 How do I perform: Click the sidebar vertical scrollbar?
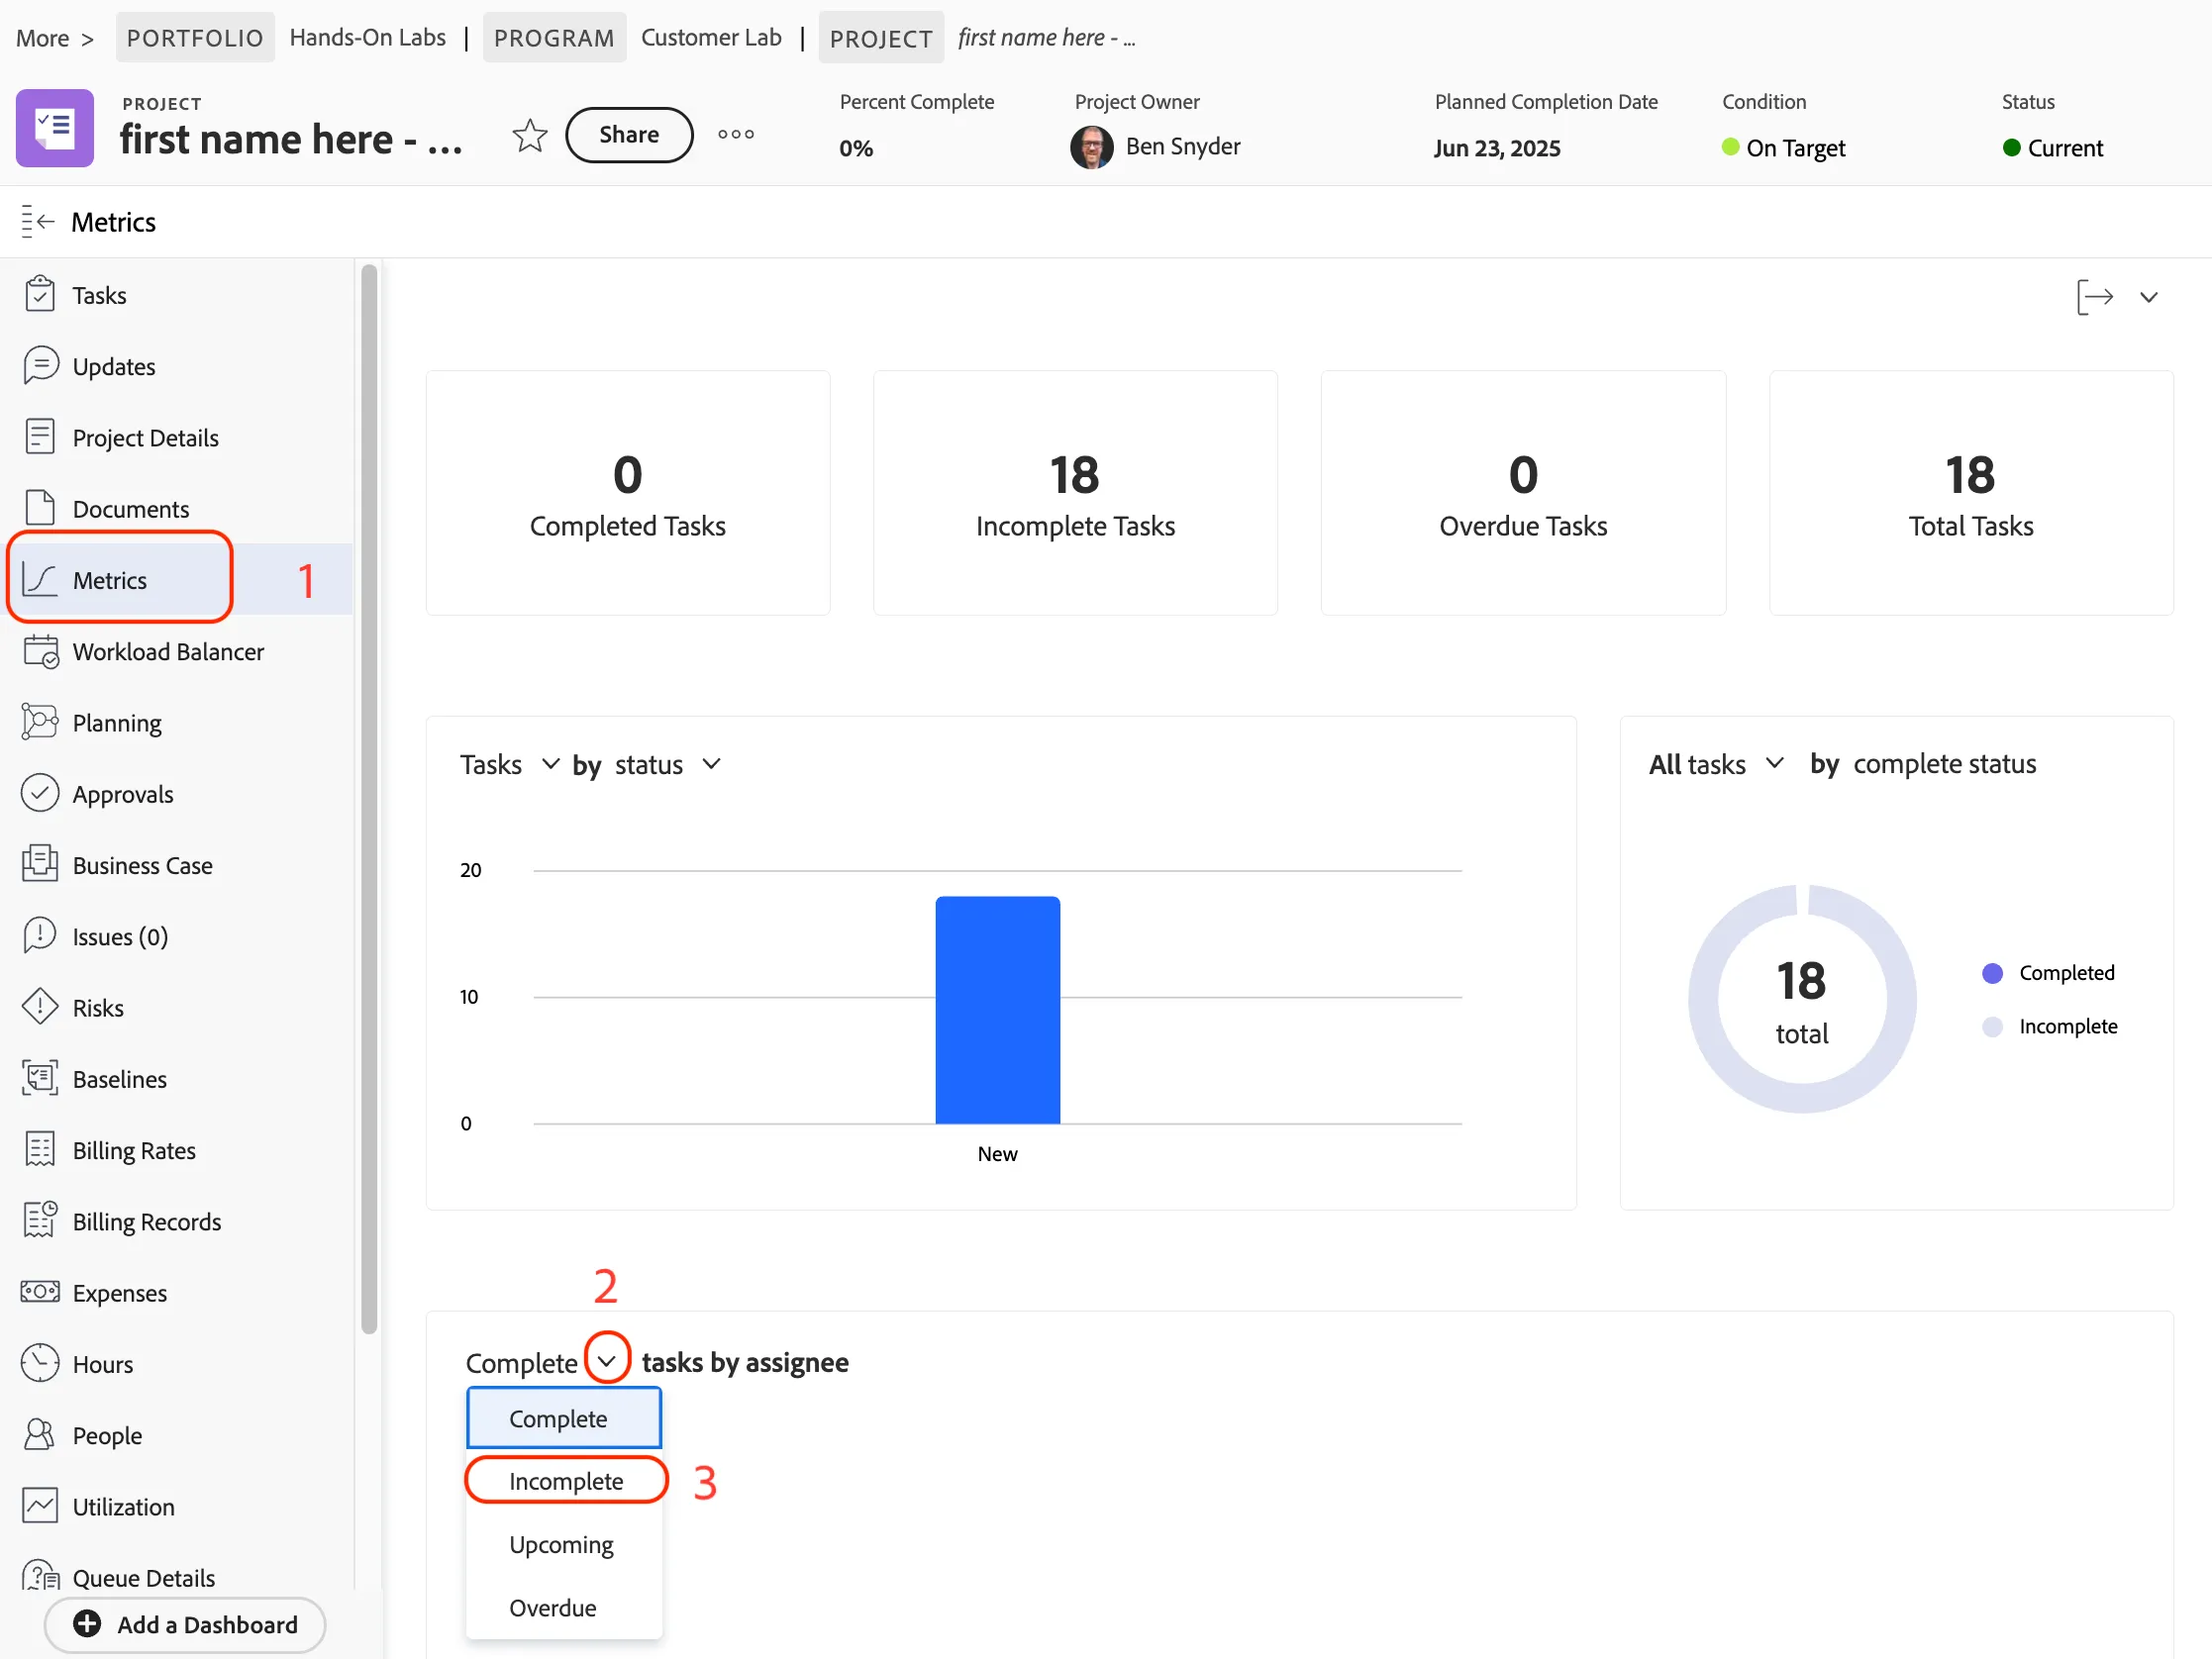click(x=369, y=798)
